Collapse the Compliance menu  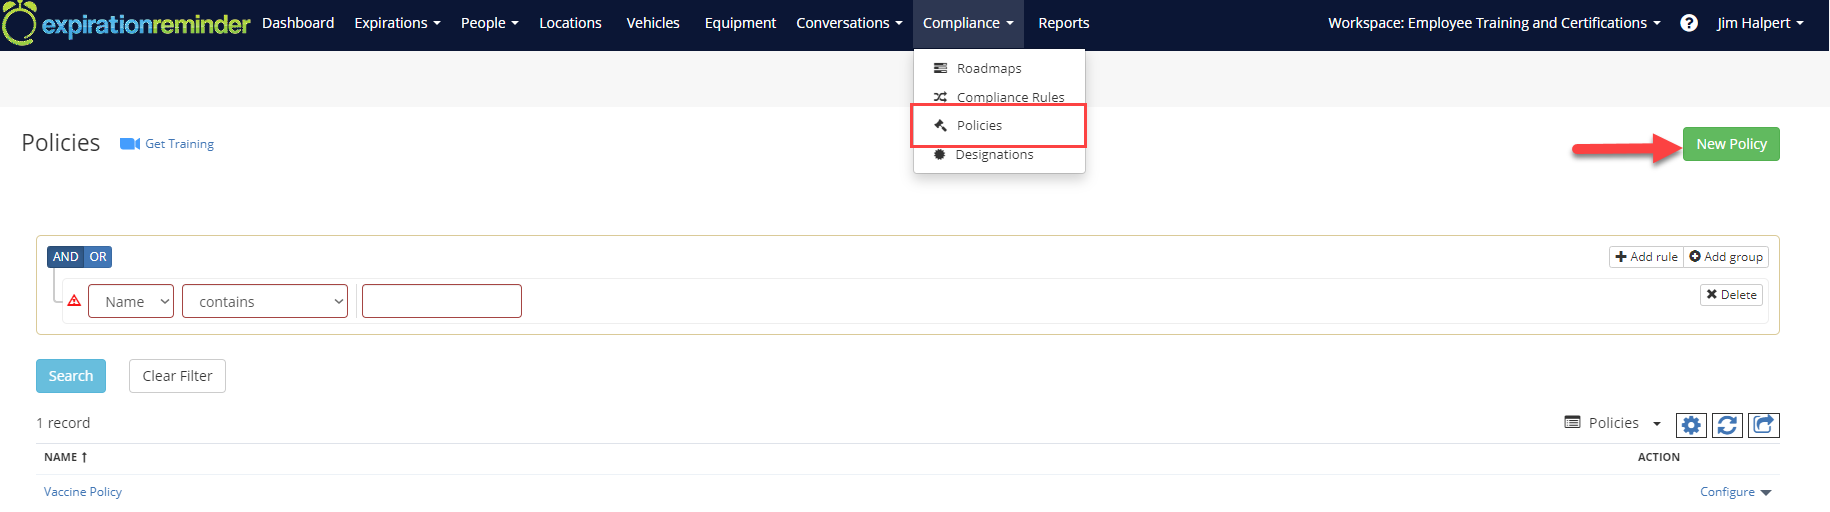pos(968,23)
